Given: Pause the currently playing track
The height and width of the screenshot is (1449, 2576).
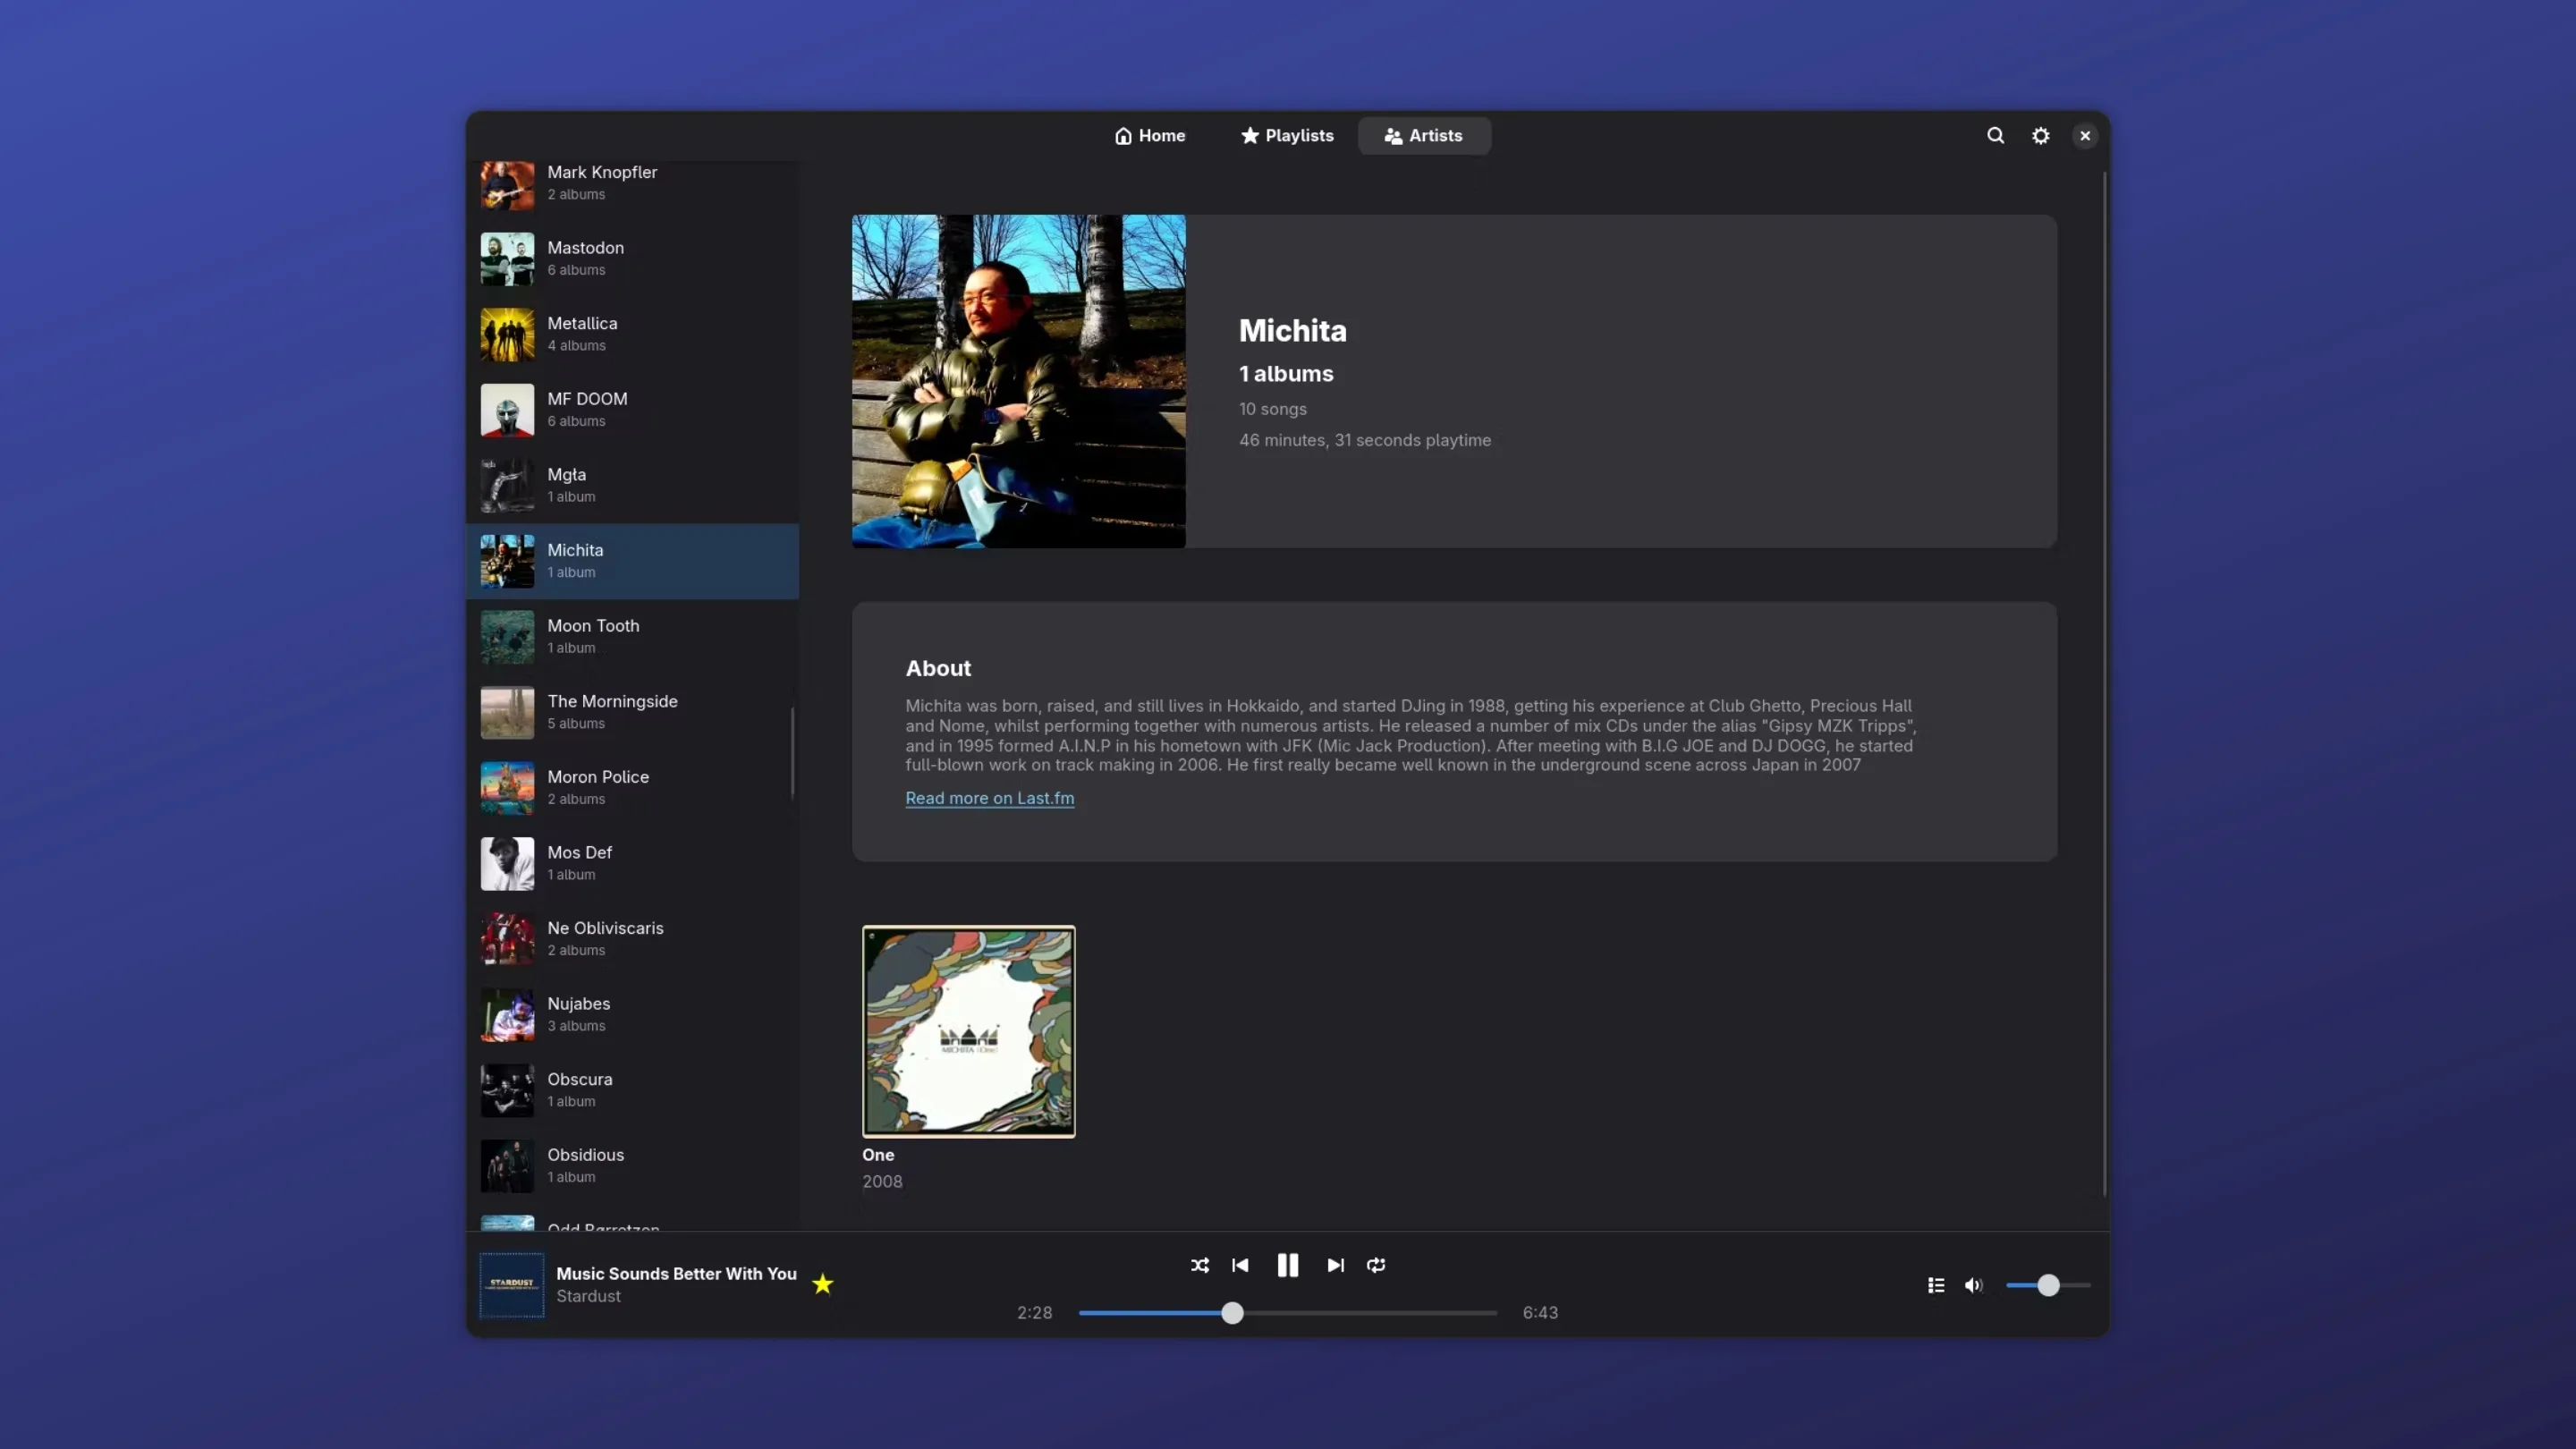Looking at the screenshot, I should (x=1288, y=1265).
